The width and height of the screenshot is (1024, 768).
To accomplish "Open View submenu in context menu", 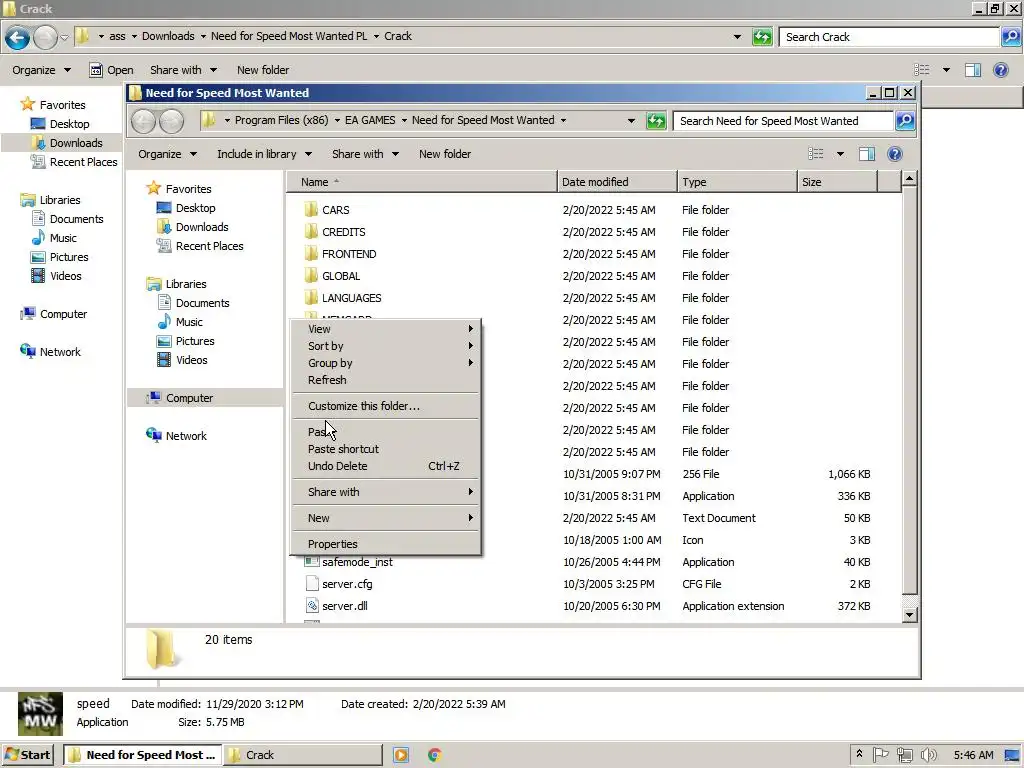I will click(386, 328).
